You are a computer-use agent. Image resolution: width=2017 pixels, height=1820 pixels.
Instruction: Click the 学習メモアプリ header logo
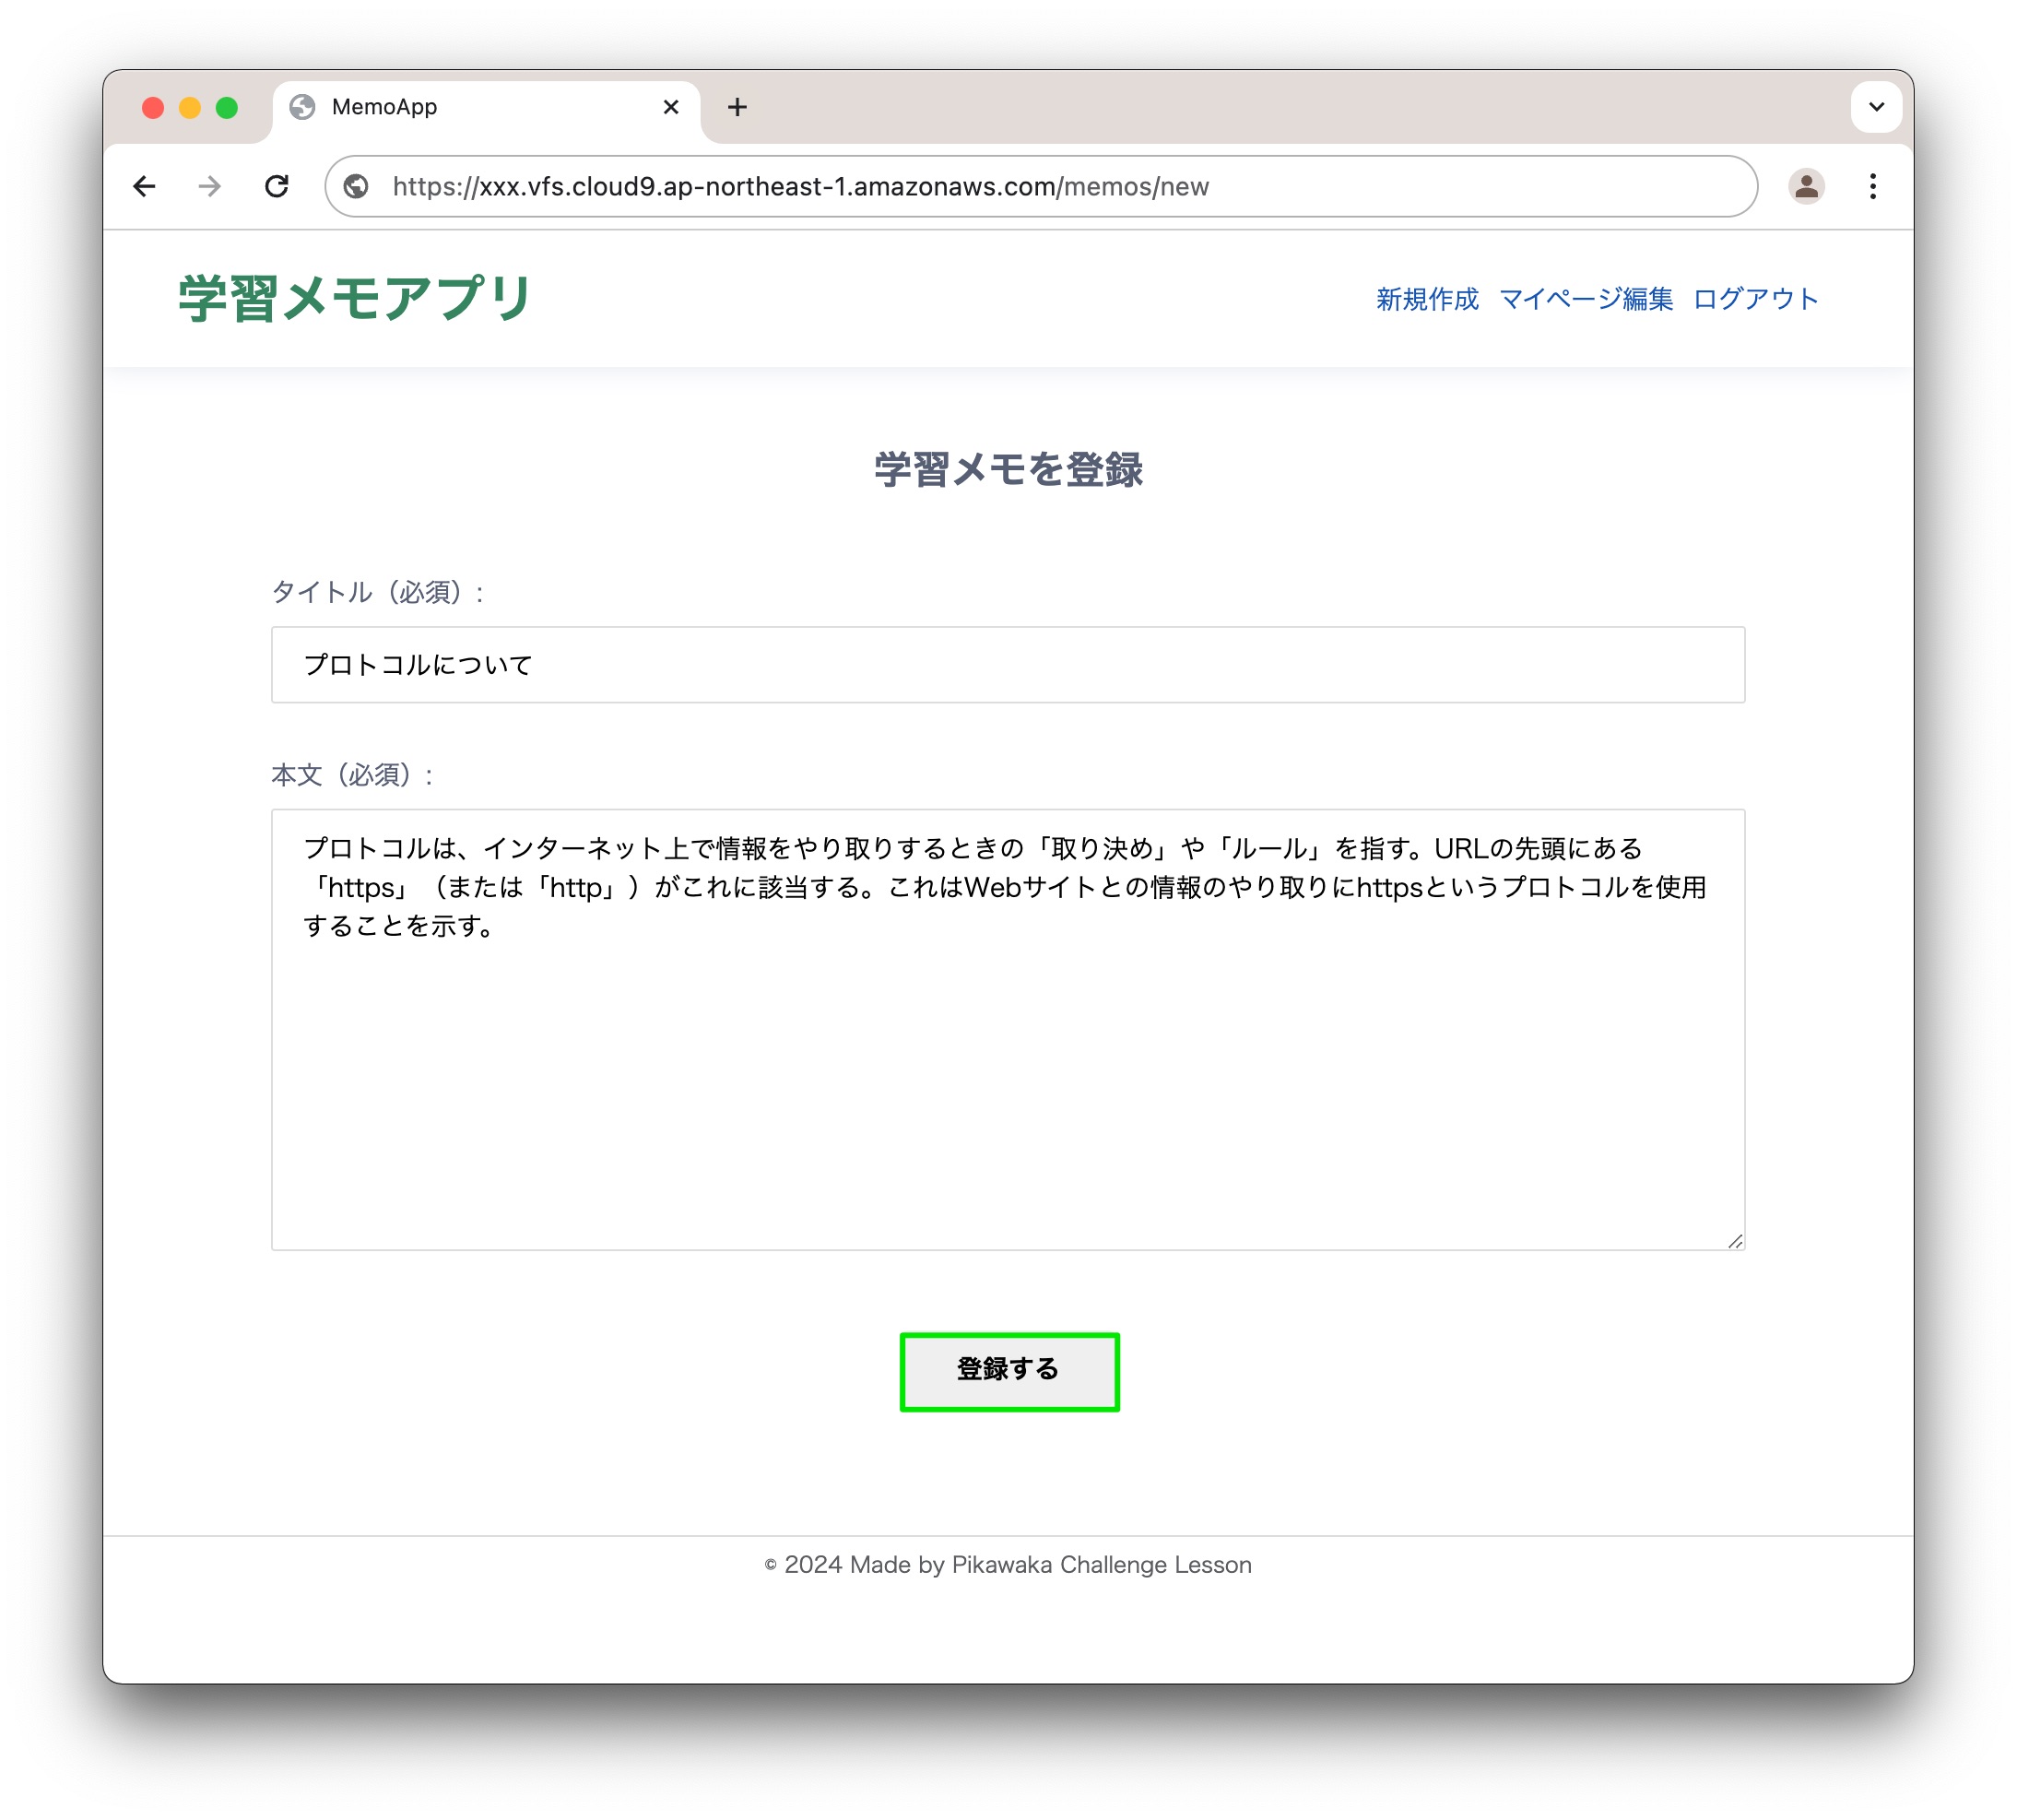tap(355, 298)
